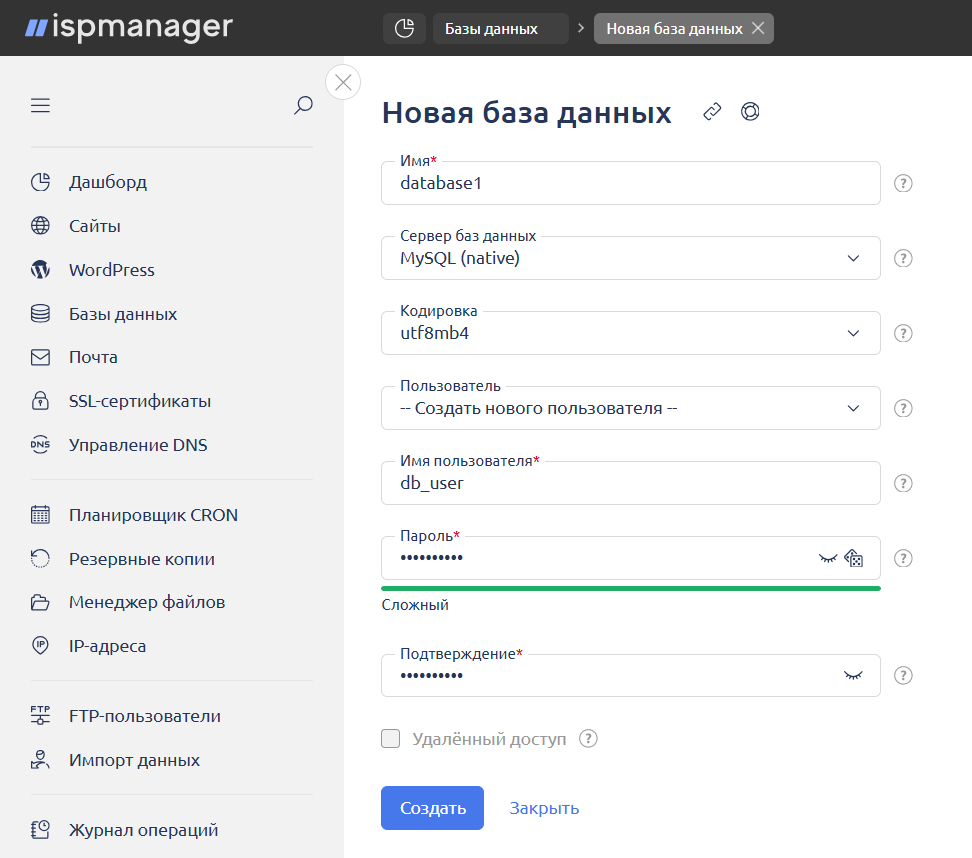
Task: Click the Имя input field
Action: (x=630, y=184)
